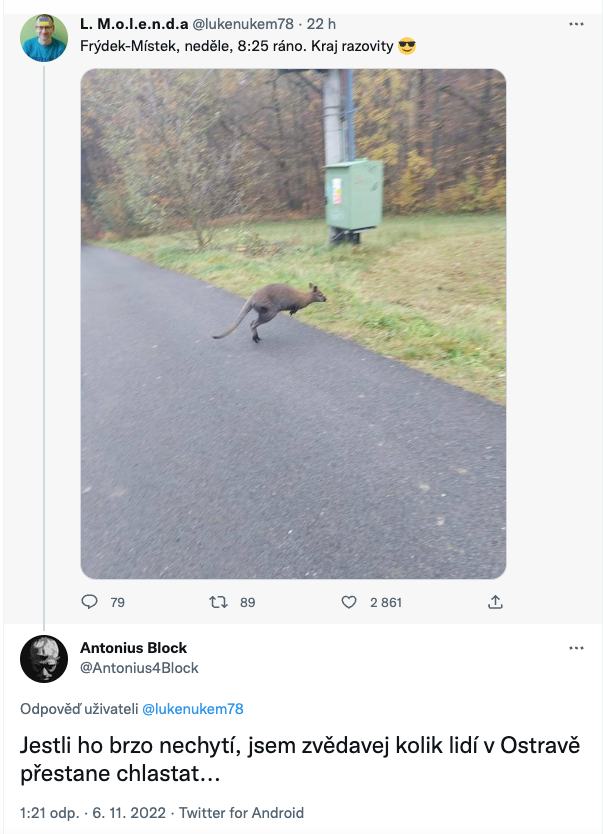Image resolution: width=603 pixels, height=834 pixels.
Task: Click the @lukenukem78 handle in tweet header
Action: (x=242, y=24)
